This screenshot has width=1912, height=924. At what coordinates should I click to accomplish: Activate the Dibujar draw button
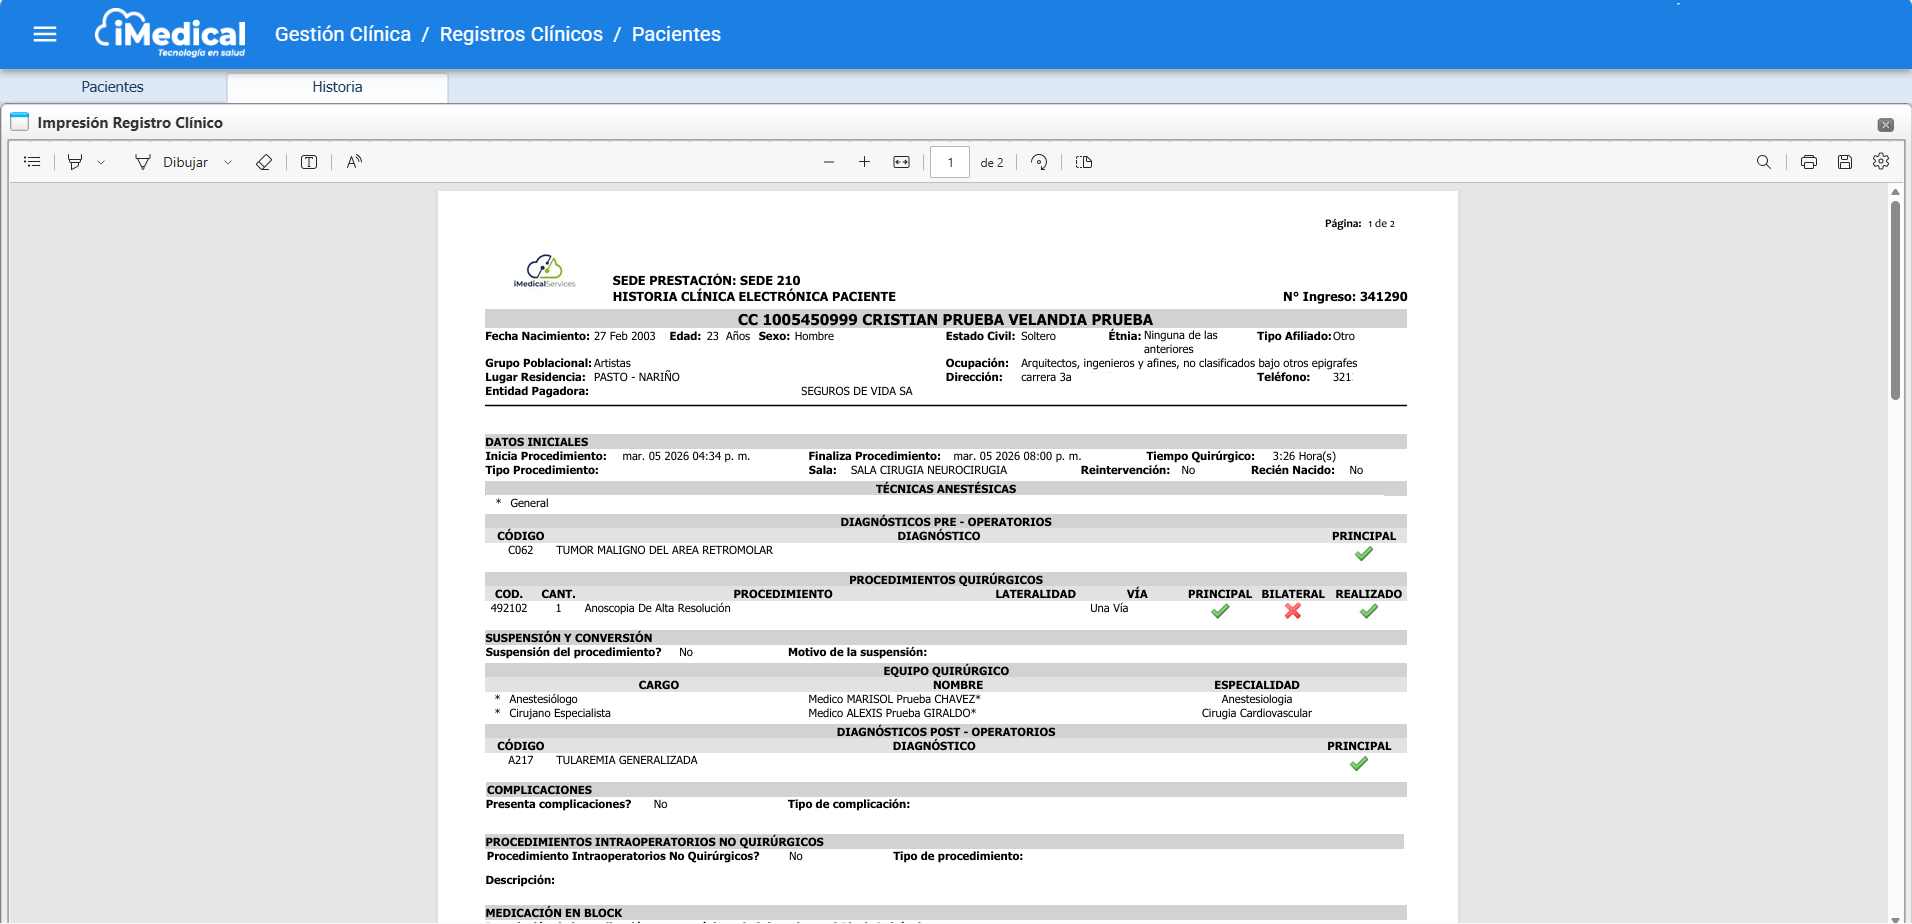click(172, 162)
